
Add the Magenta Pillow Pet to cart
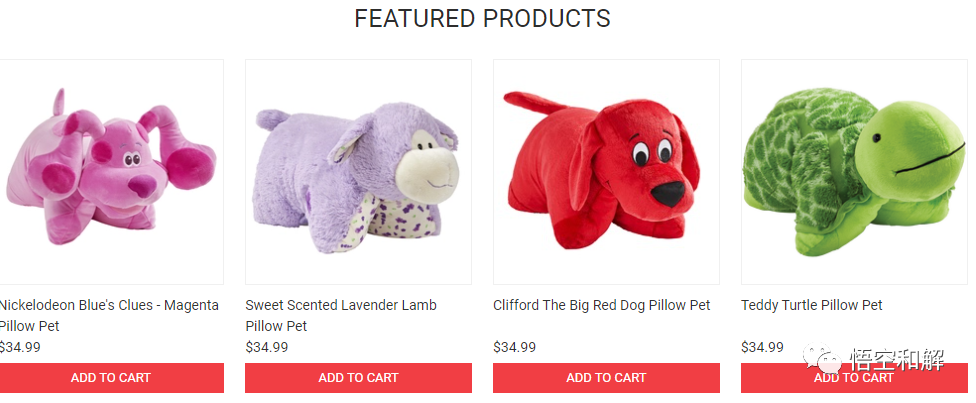(x=111, y=377)
